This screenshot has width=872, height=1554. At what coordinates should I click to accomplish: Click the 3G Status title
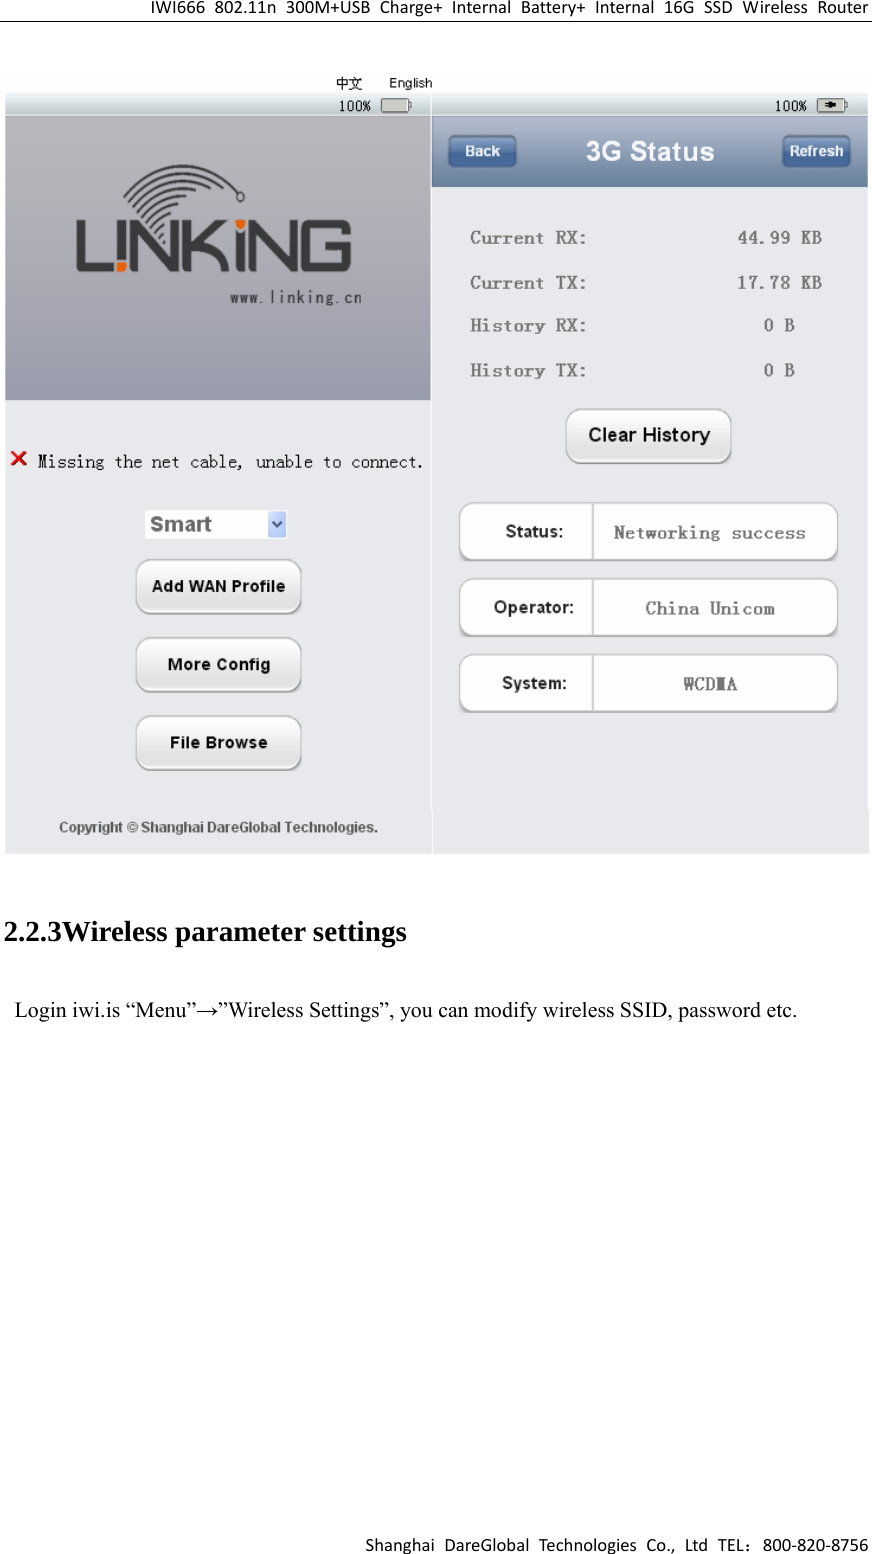pos(650,152)
